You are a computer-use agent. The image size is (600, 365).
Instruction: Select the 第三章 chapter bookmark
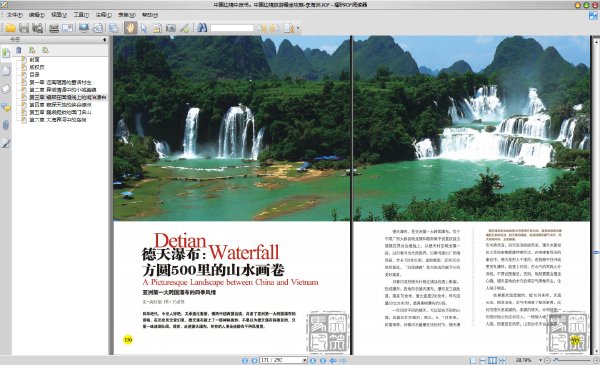[68, 98]
